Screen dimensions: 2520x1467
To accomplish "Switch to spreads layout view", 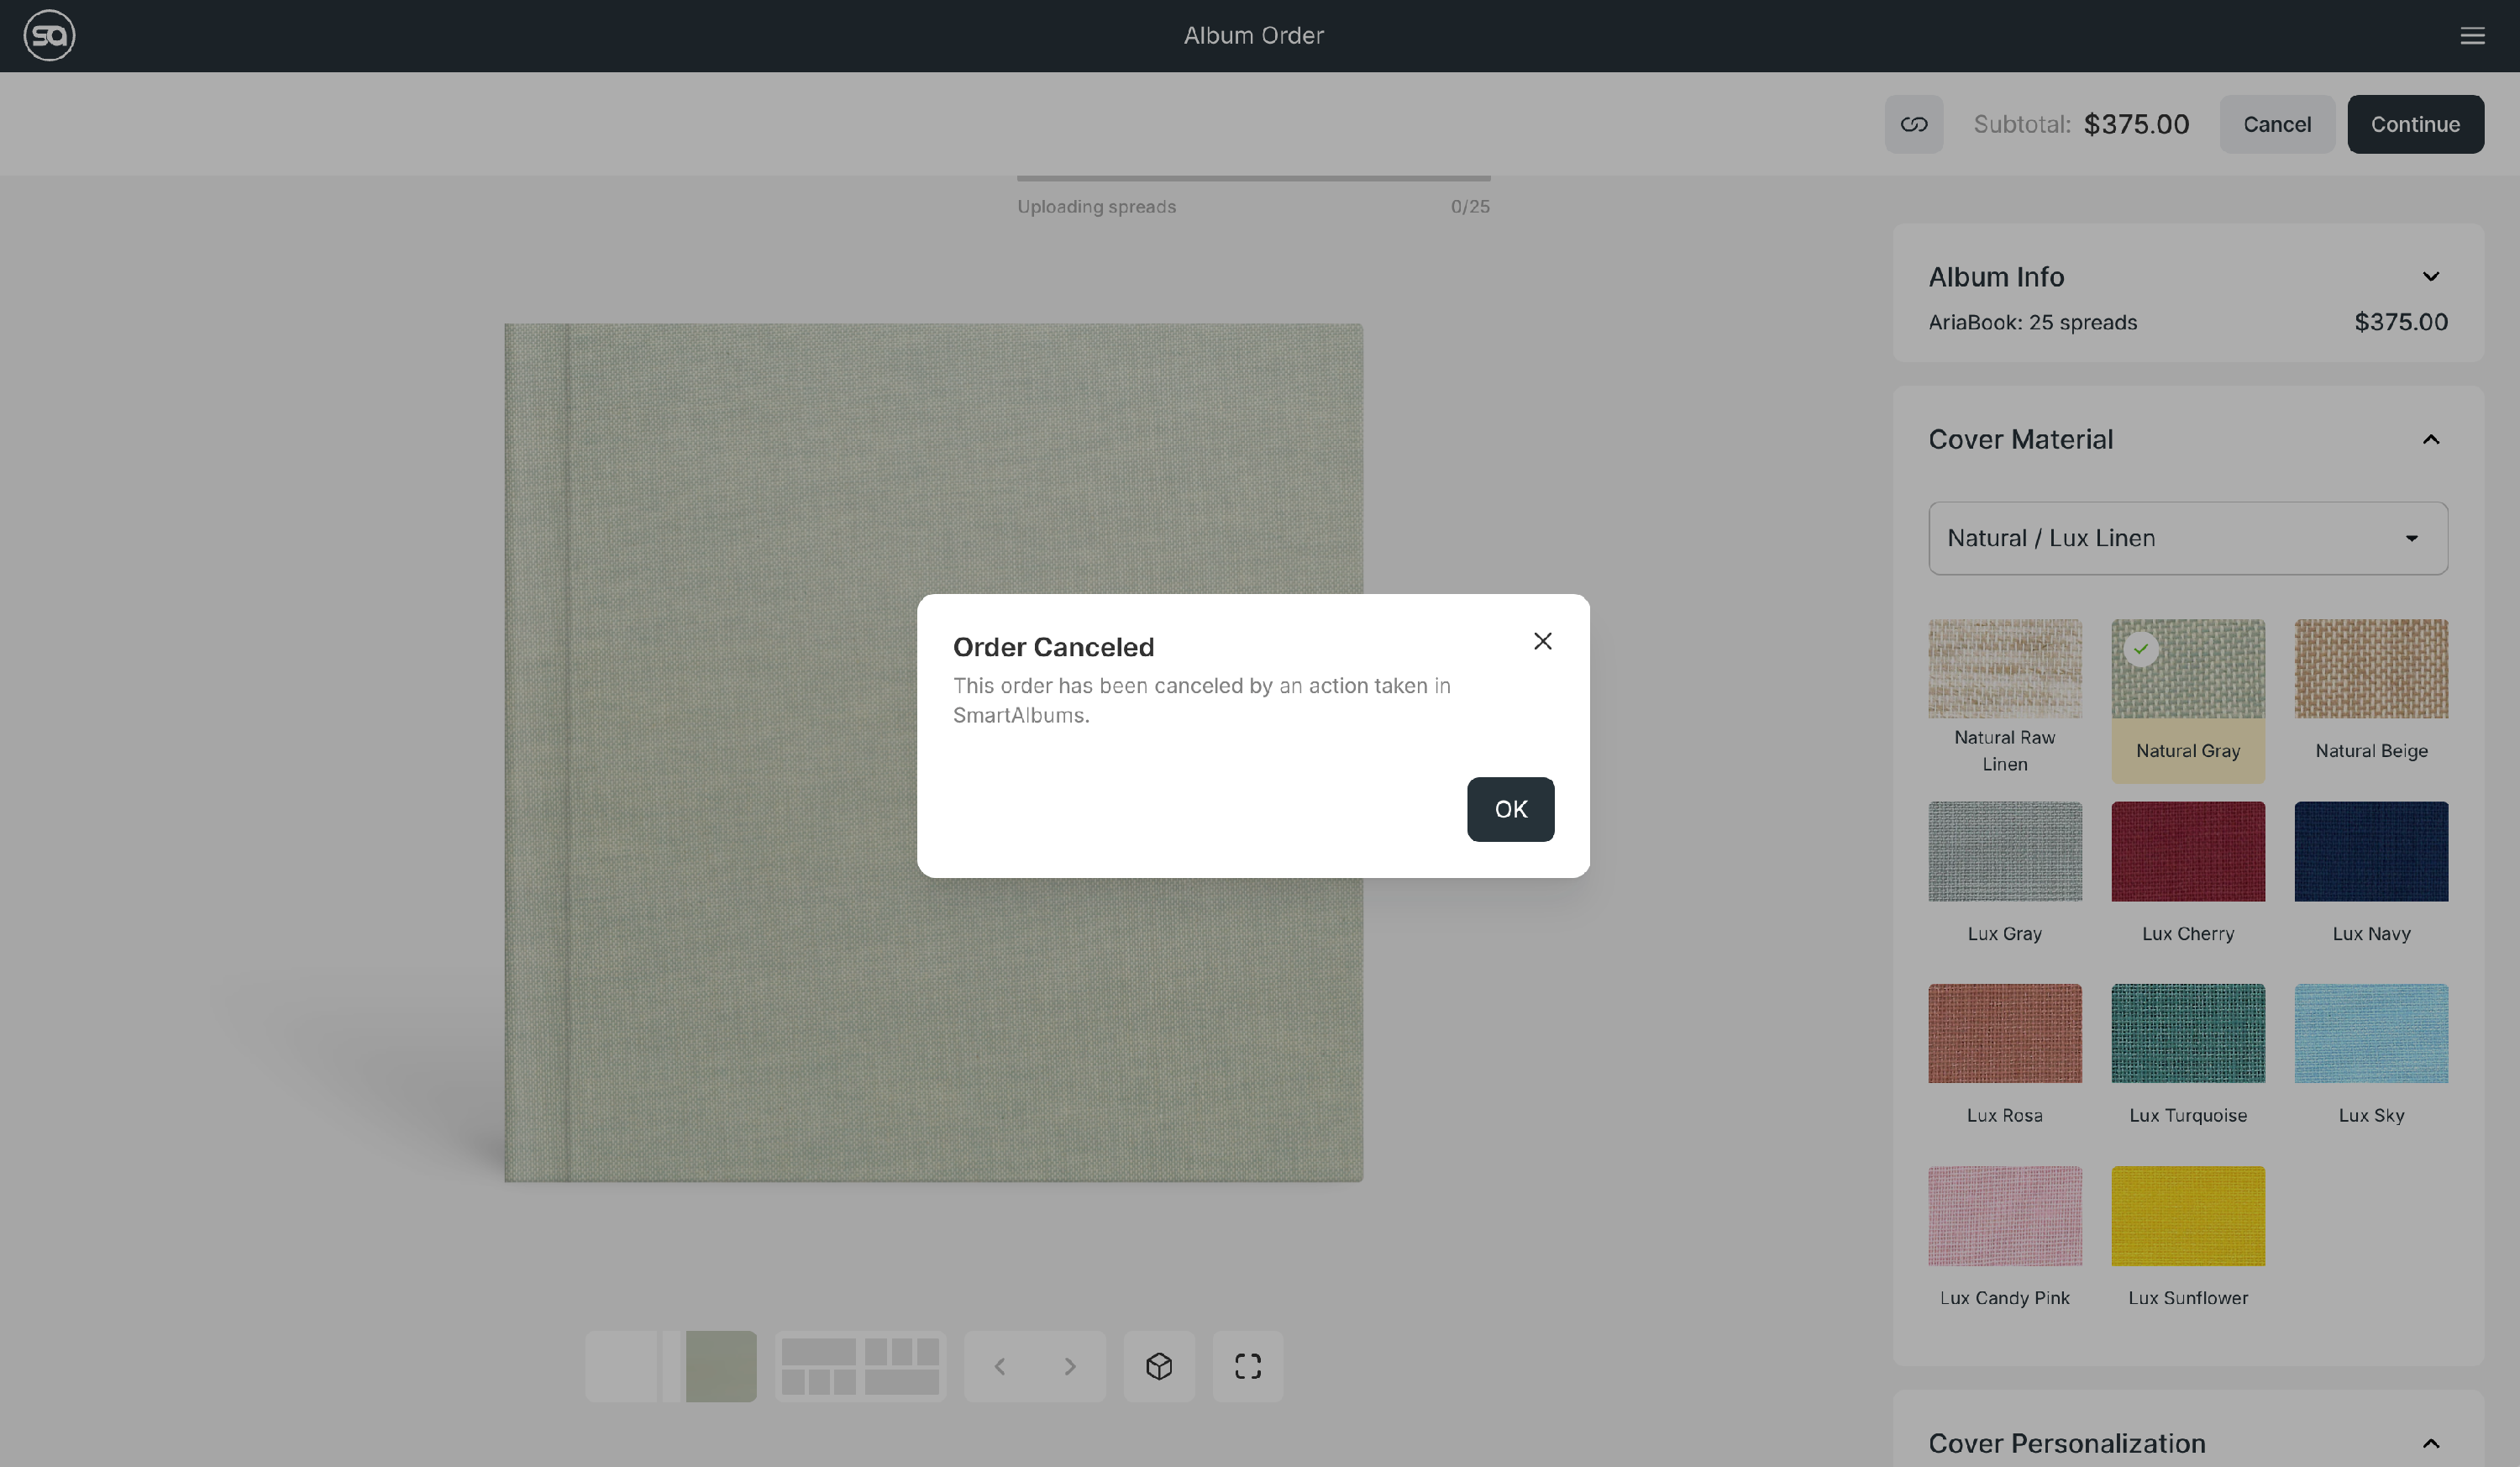I will [x=860, y=1366].
